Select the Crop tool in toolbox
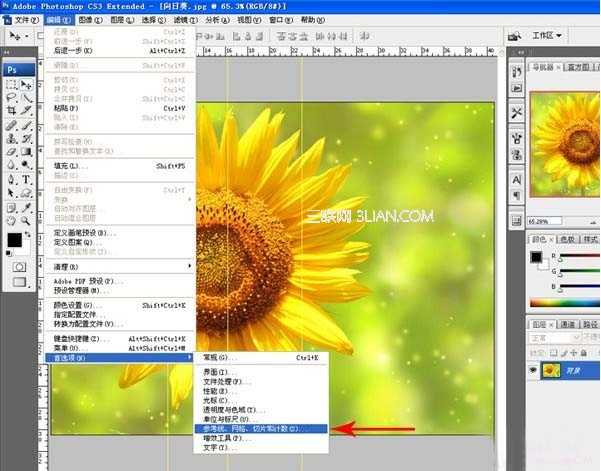The image size is (601, 471). pyautogui.click(x=11, y=111)
